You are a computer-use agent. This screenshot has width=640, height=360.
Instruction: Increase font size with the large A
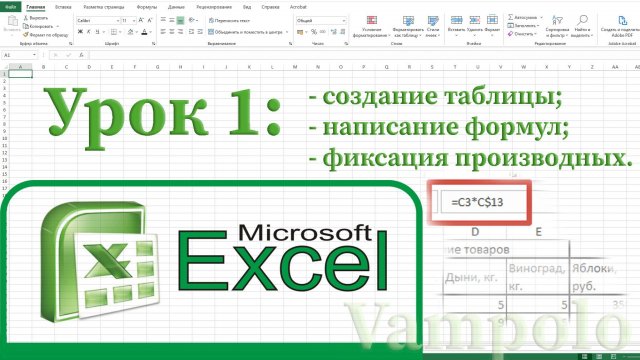pos(141,20)
